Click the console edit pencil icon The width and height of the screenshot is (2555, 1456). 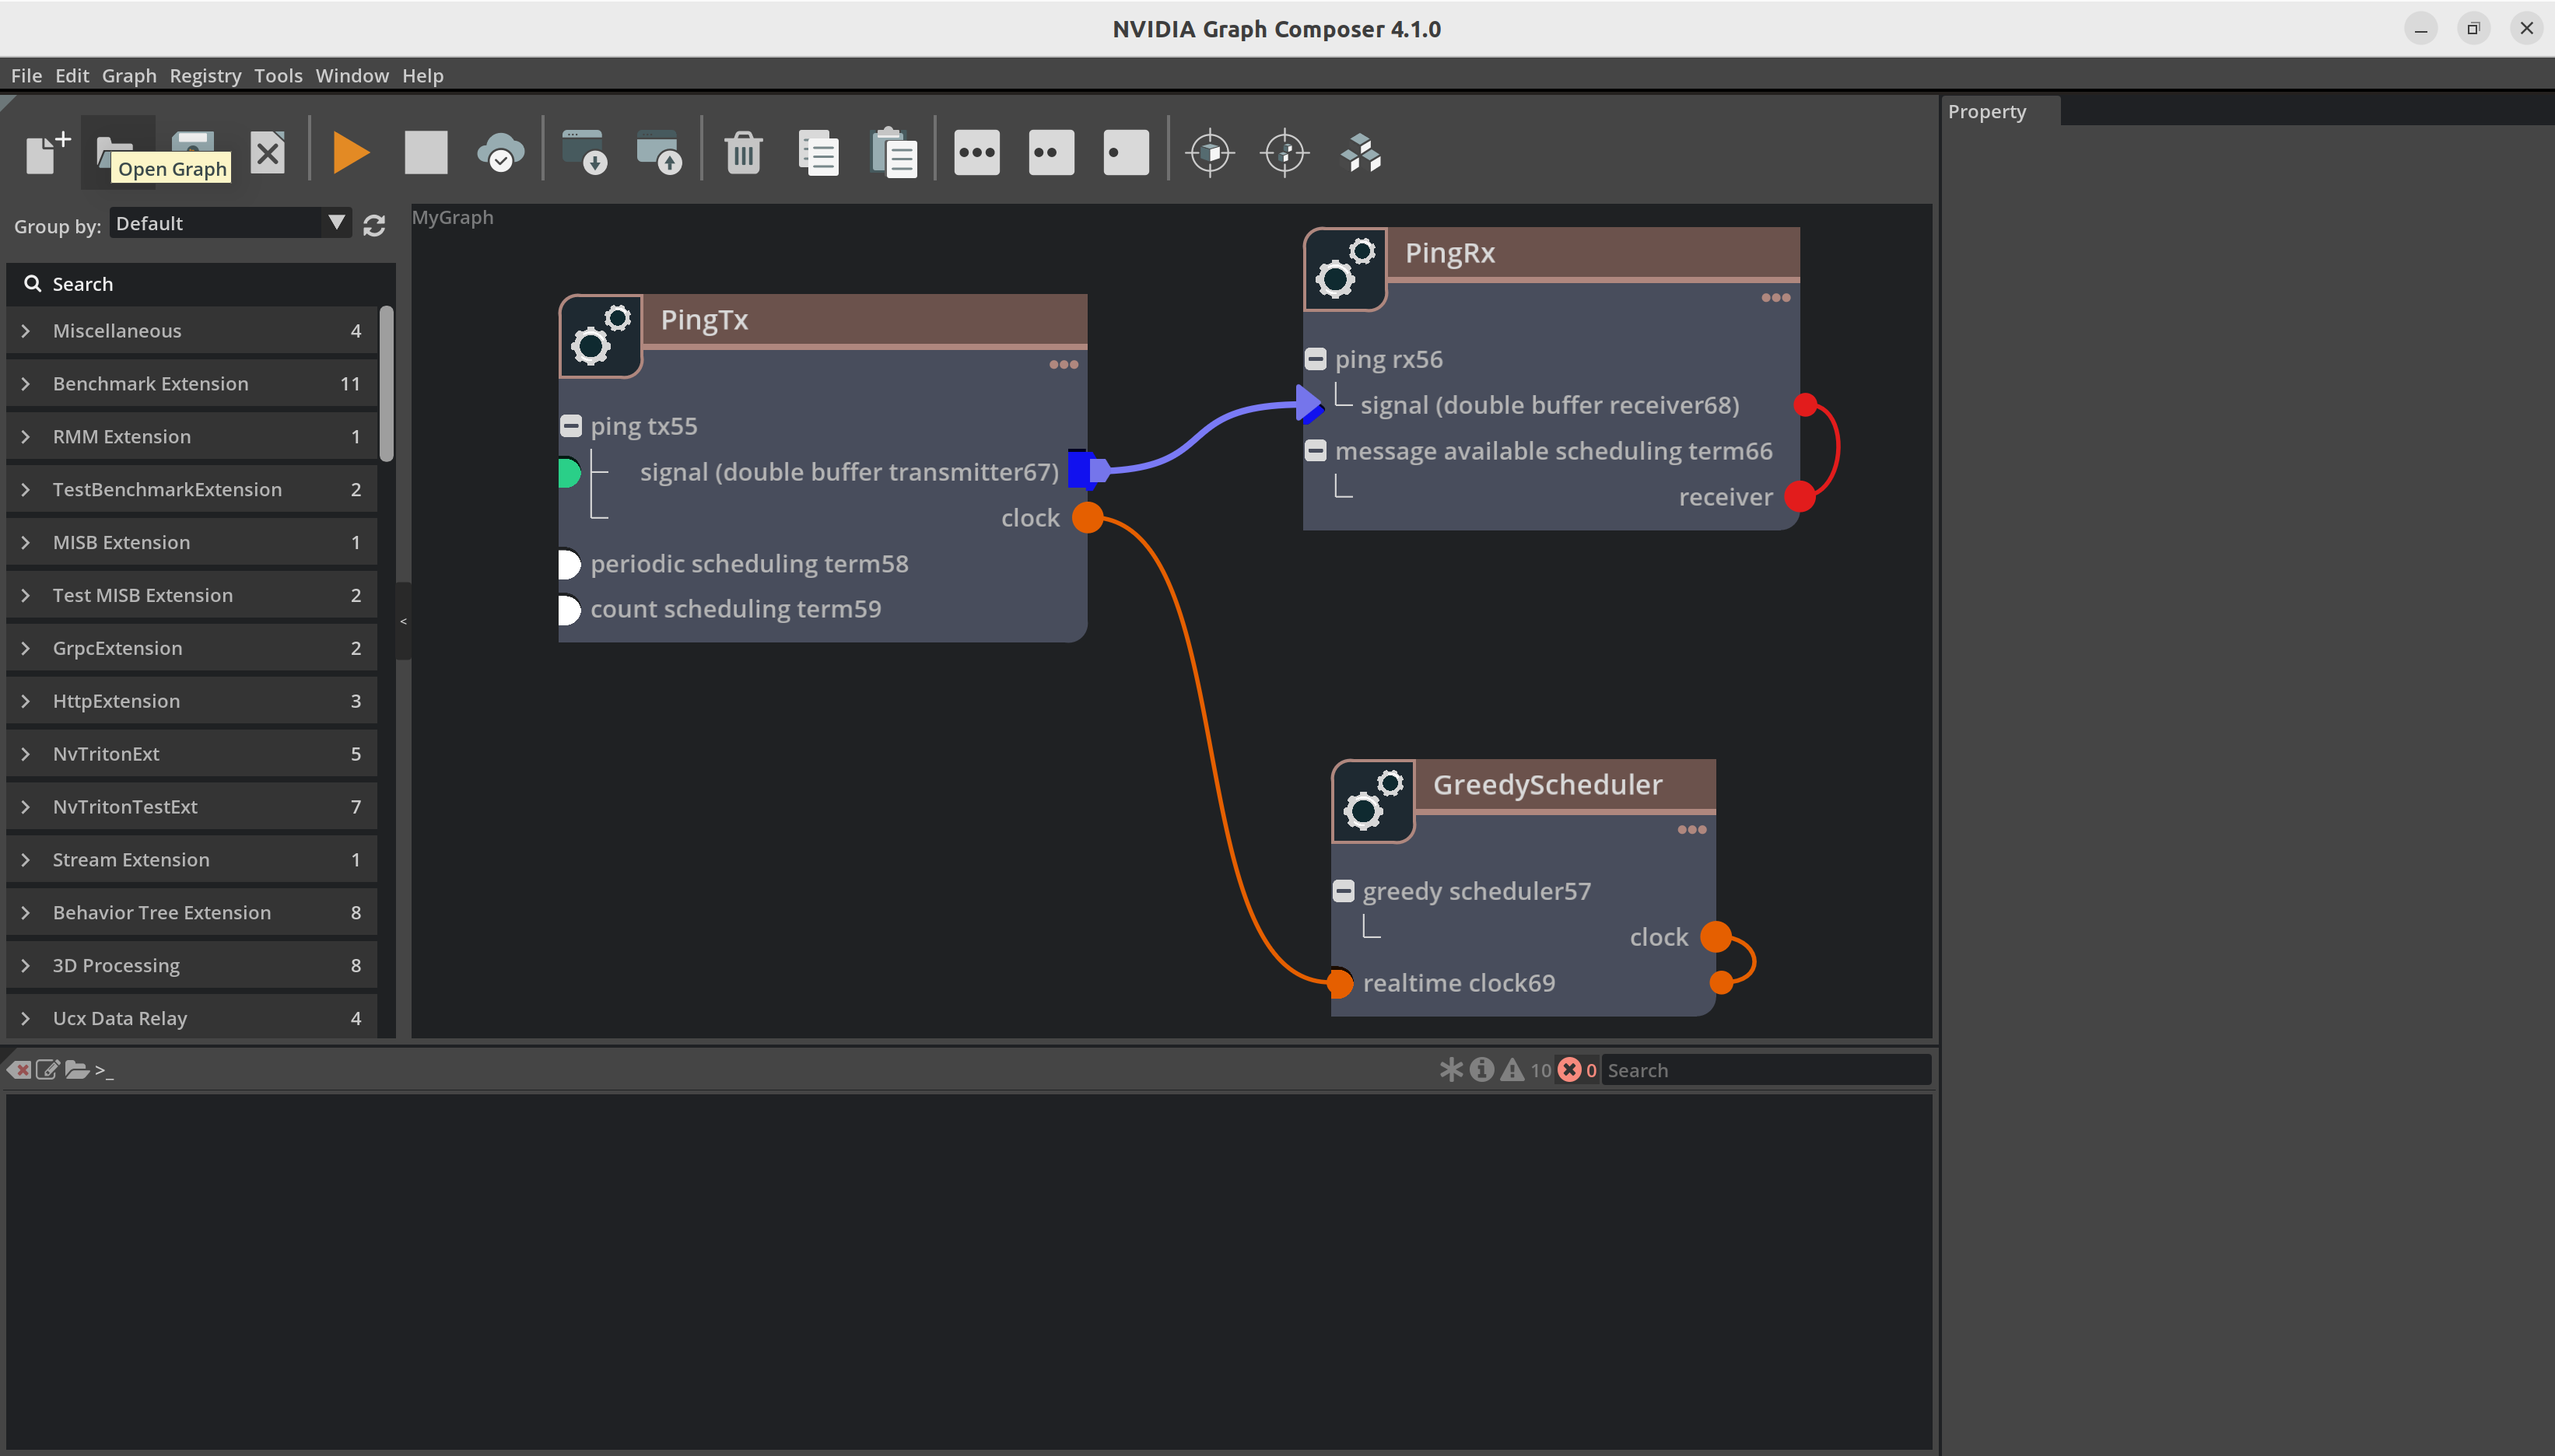click(x=47, y=1070)
